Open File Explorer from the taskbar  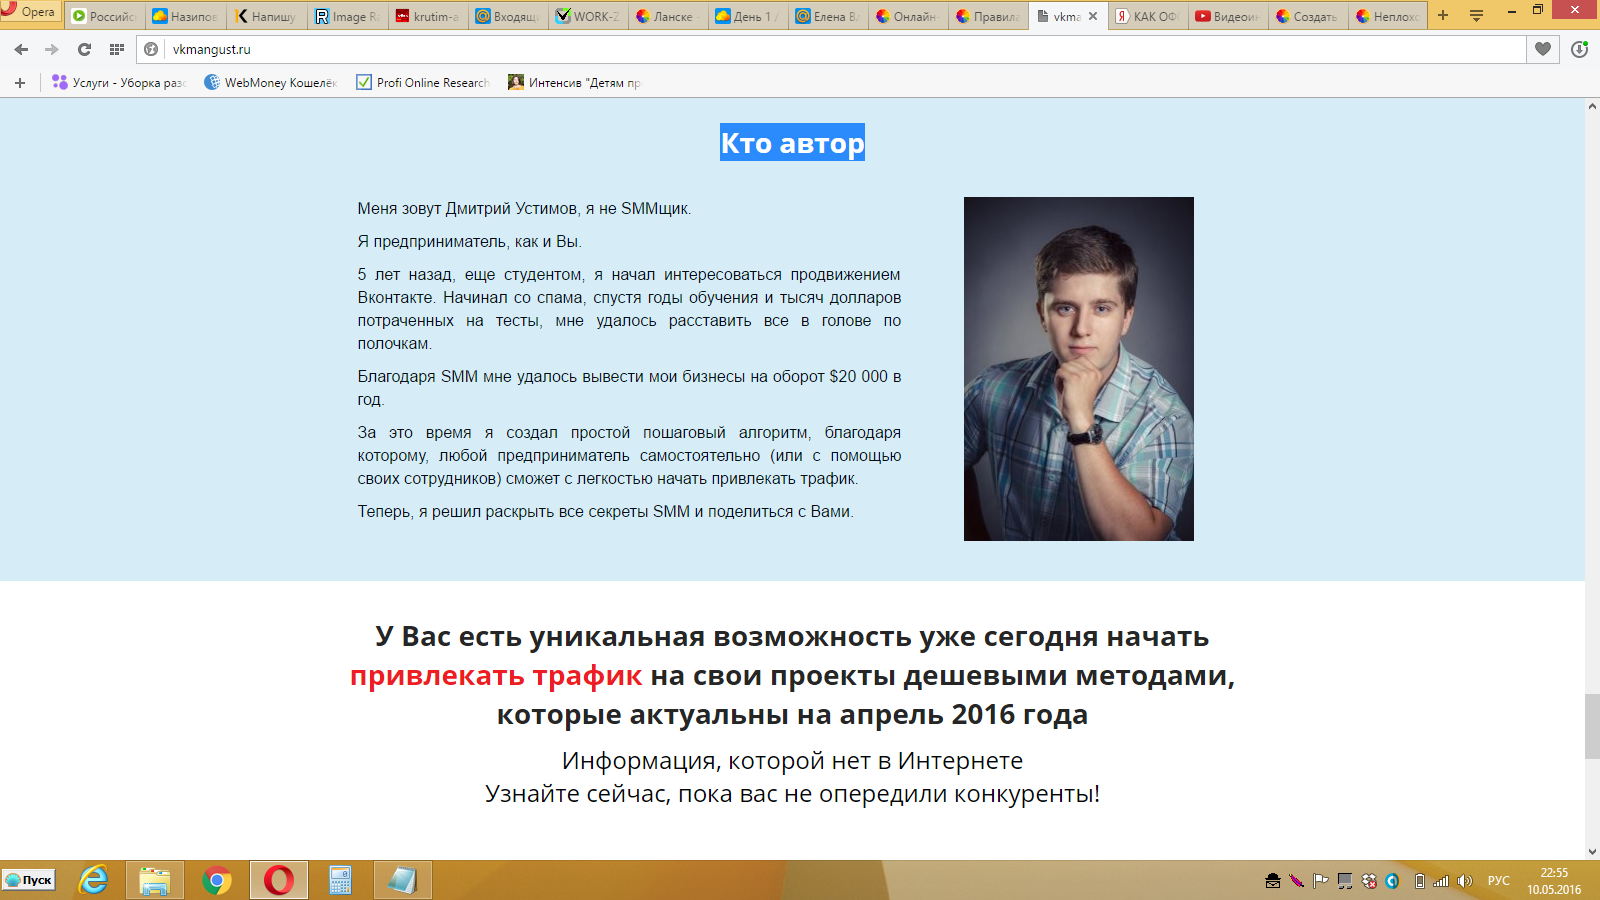pos(155,880)
